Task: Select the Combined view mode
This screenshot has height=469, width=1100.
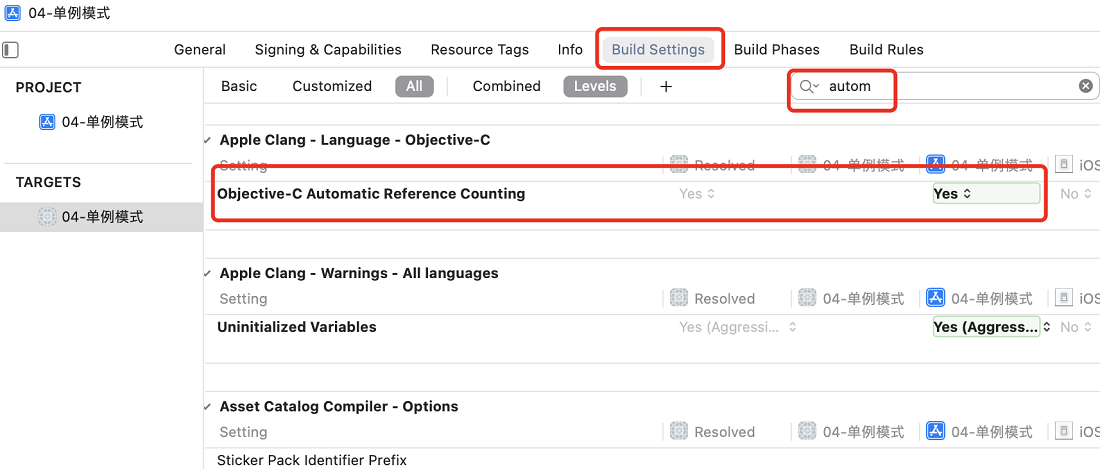Action: point(507,86)
